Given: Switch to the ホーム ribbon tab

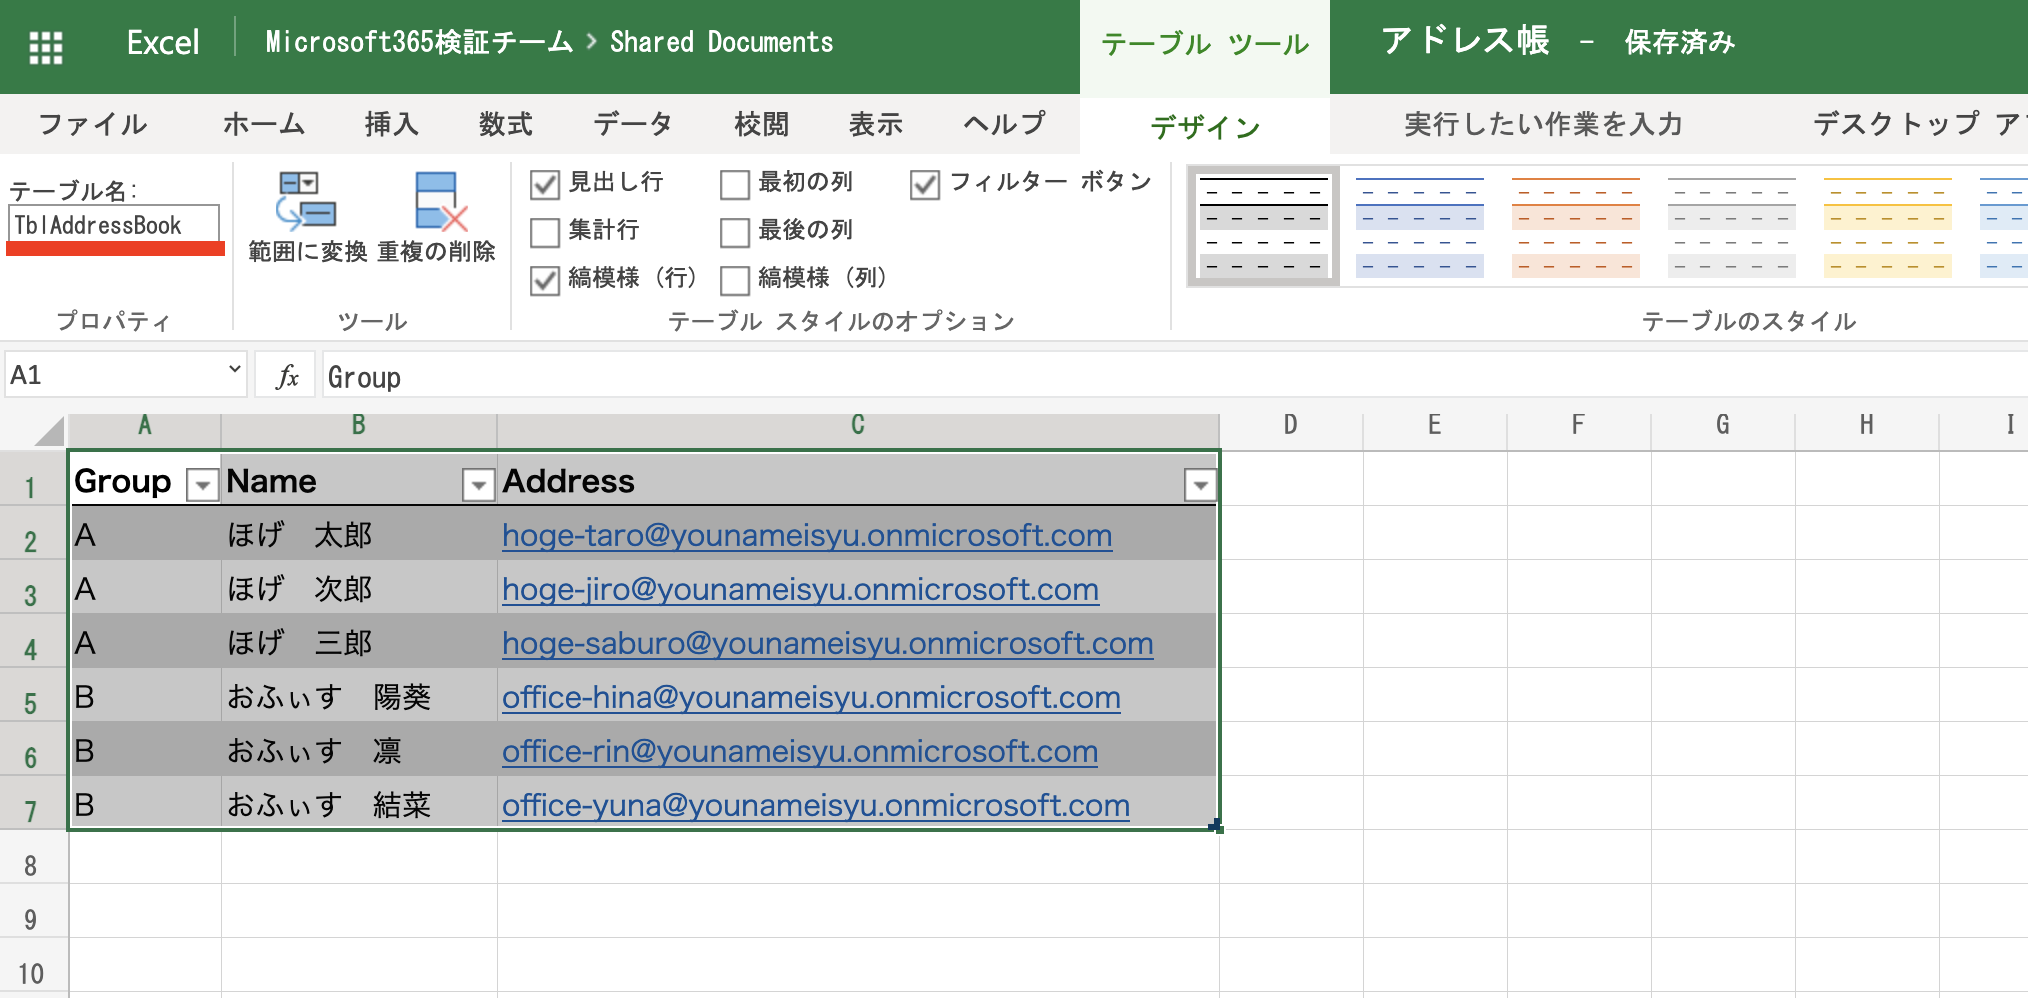Looking at the screenshot, I should pyautogui.click(x=265, y=124).
